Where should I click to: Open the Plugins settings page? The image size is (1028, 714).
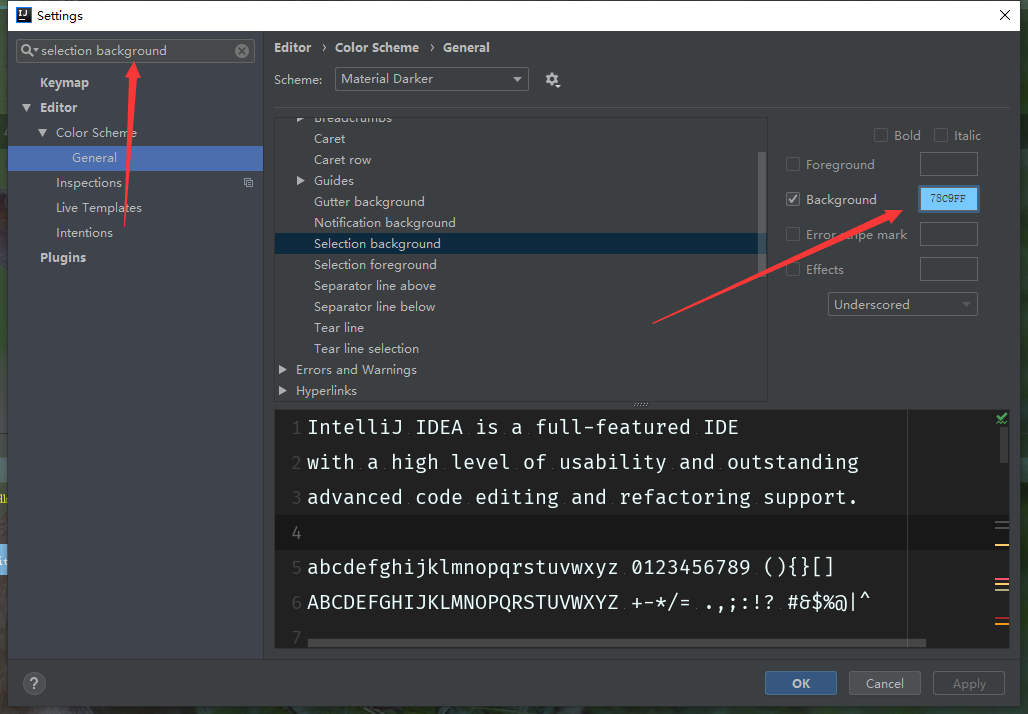[x=63, y=258]
